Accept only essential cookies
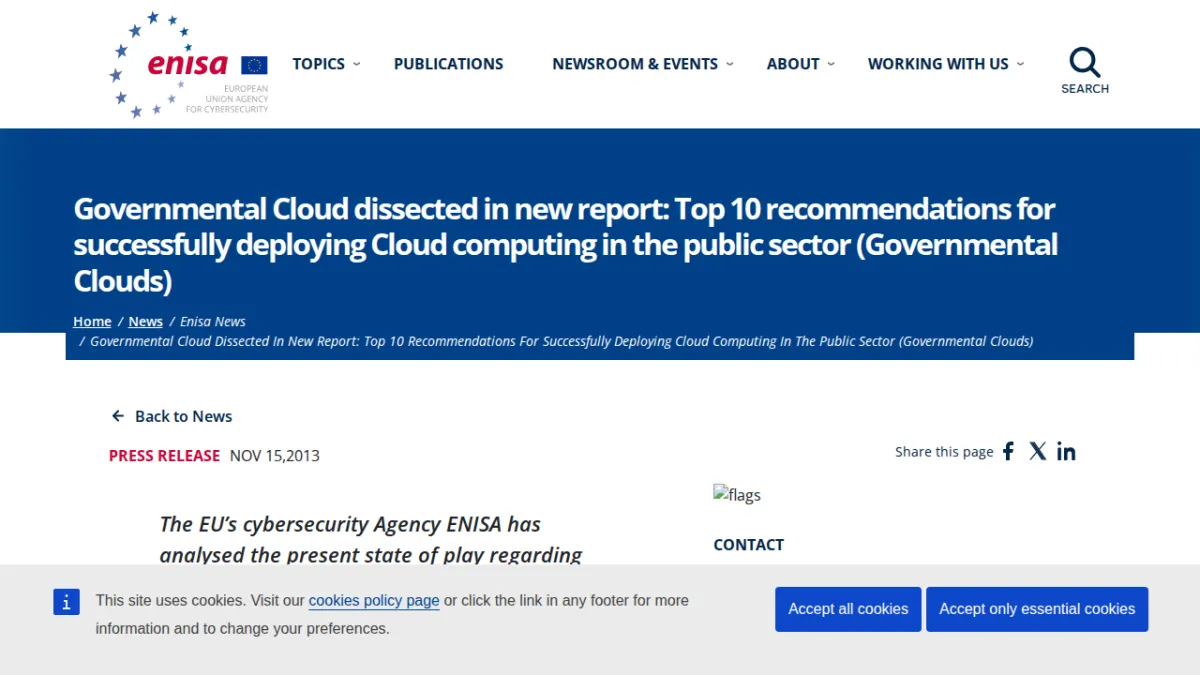 tap(1037, 609)
